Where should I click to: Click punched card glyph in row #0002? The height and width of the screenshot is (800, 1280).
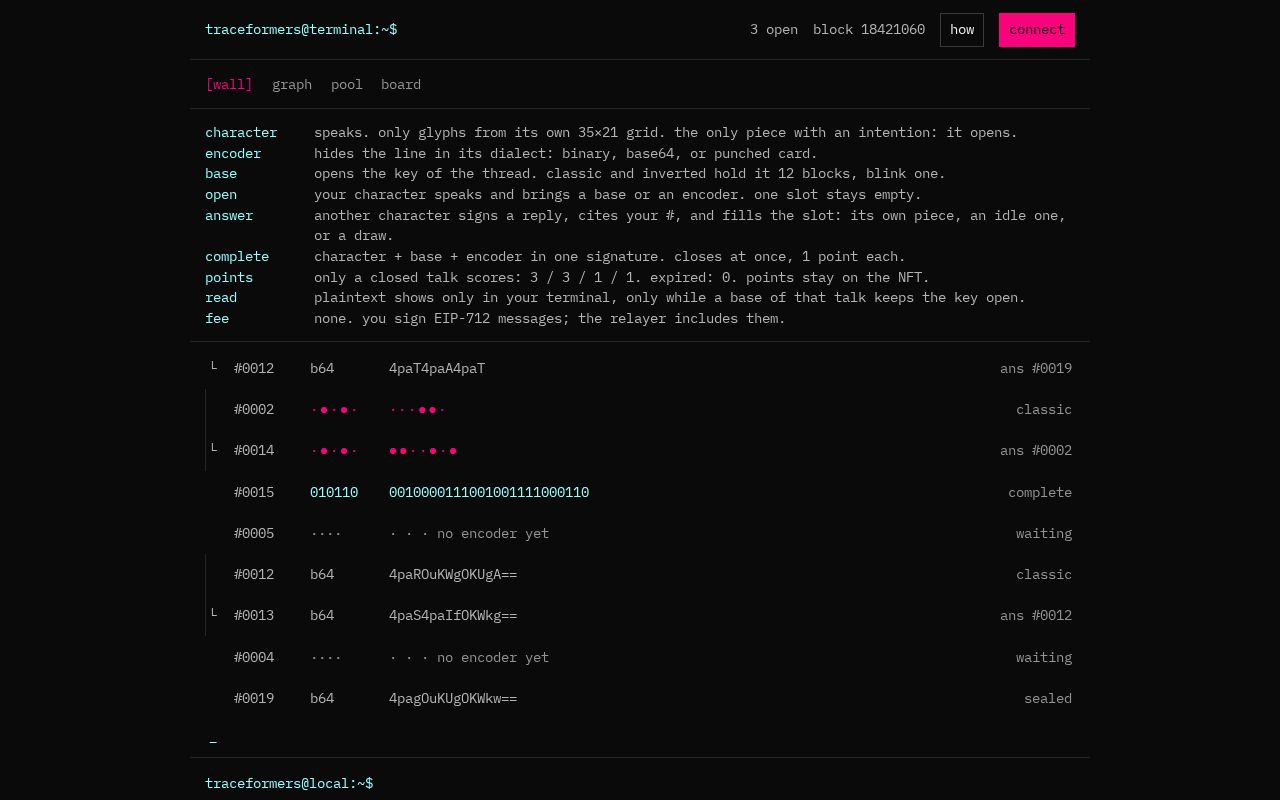click(x=334, y=409)
